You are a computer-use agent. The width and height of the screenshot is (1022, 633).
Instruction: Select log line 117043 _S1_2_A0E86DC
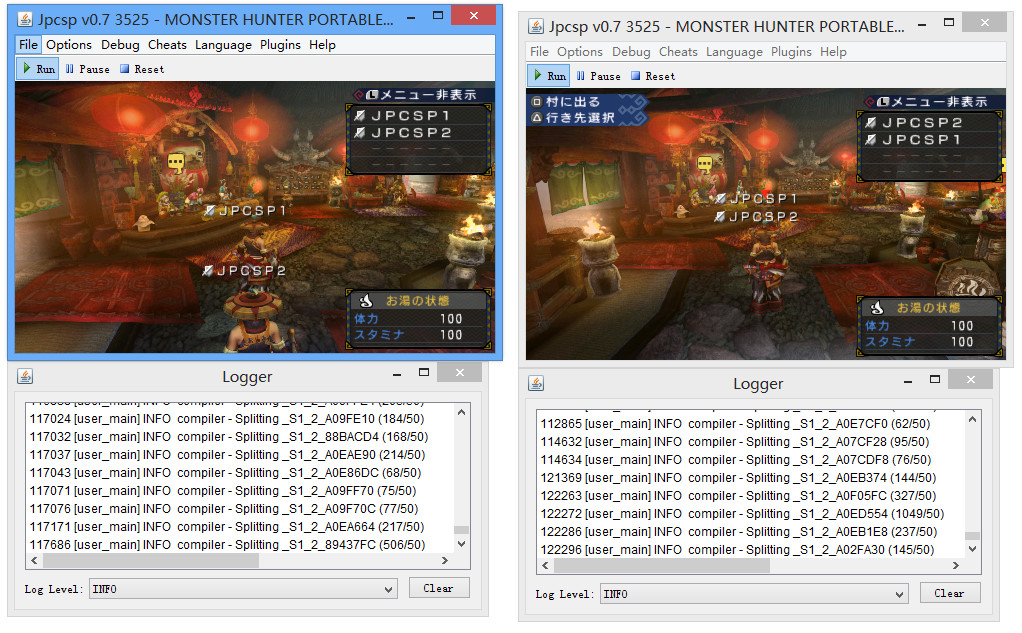point(226,473)
